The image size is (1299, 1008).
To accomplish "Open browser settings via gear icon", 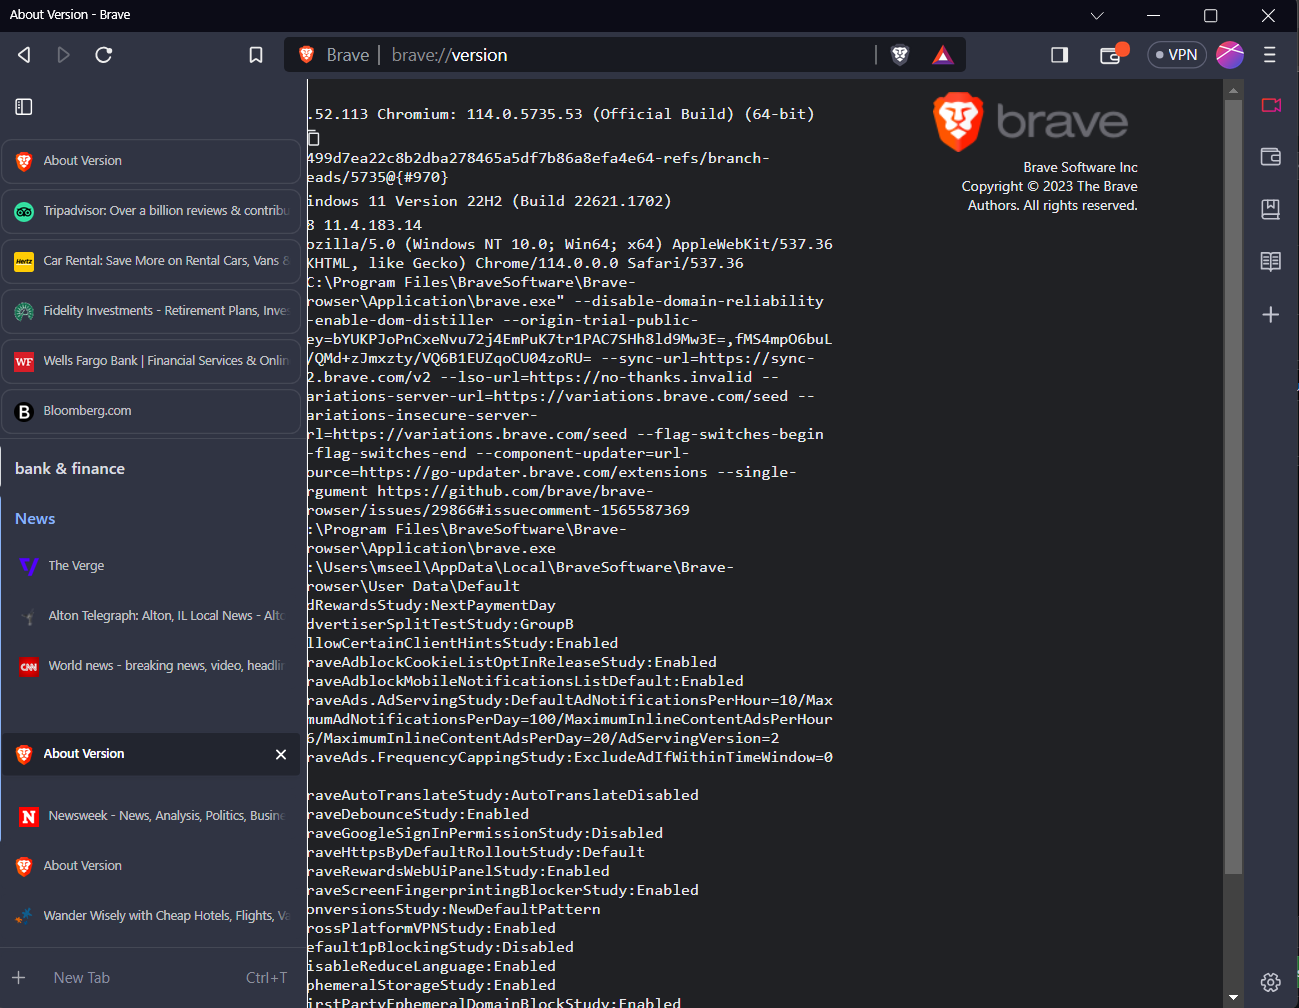I will coord(1270,982).
